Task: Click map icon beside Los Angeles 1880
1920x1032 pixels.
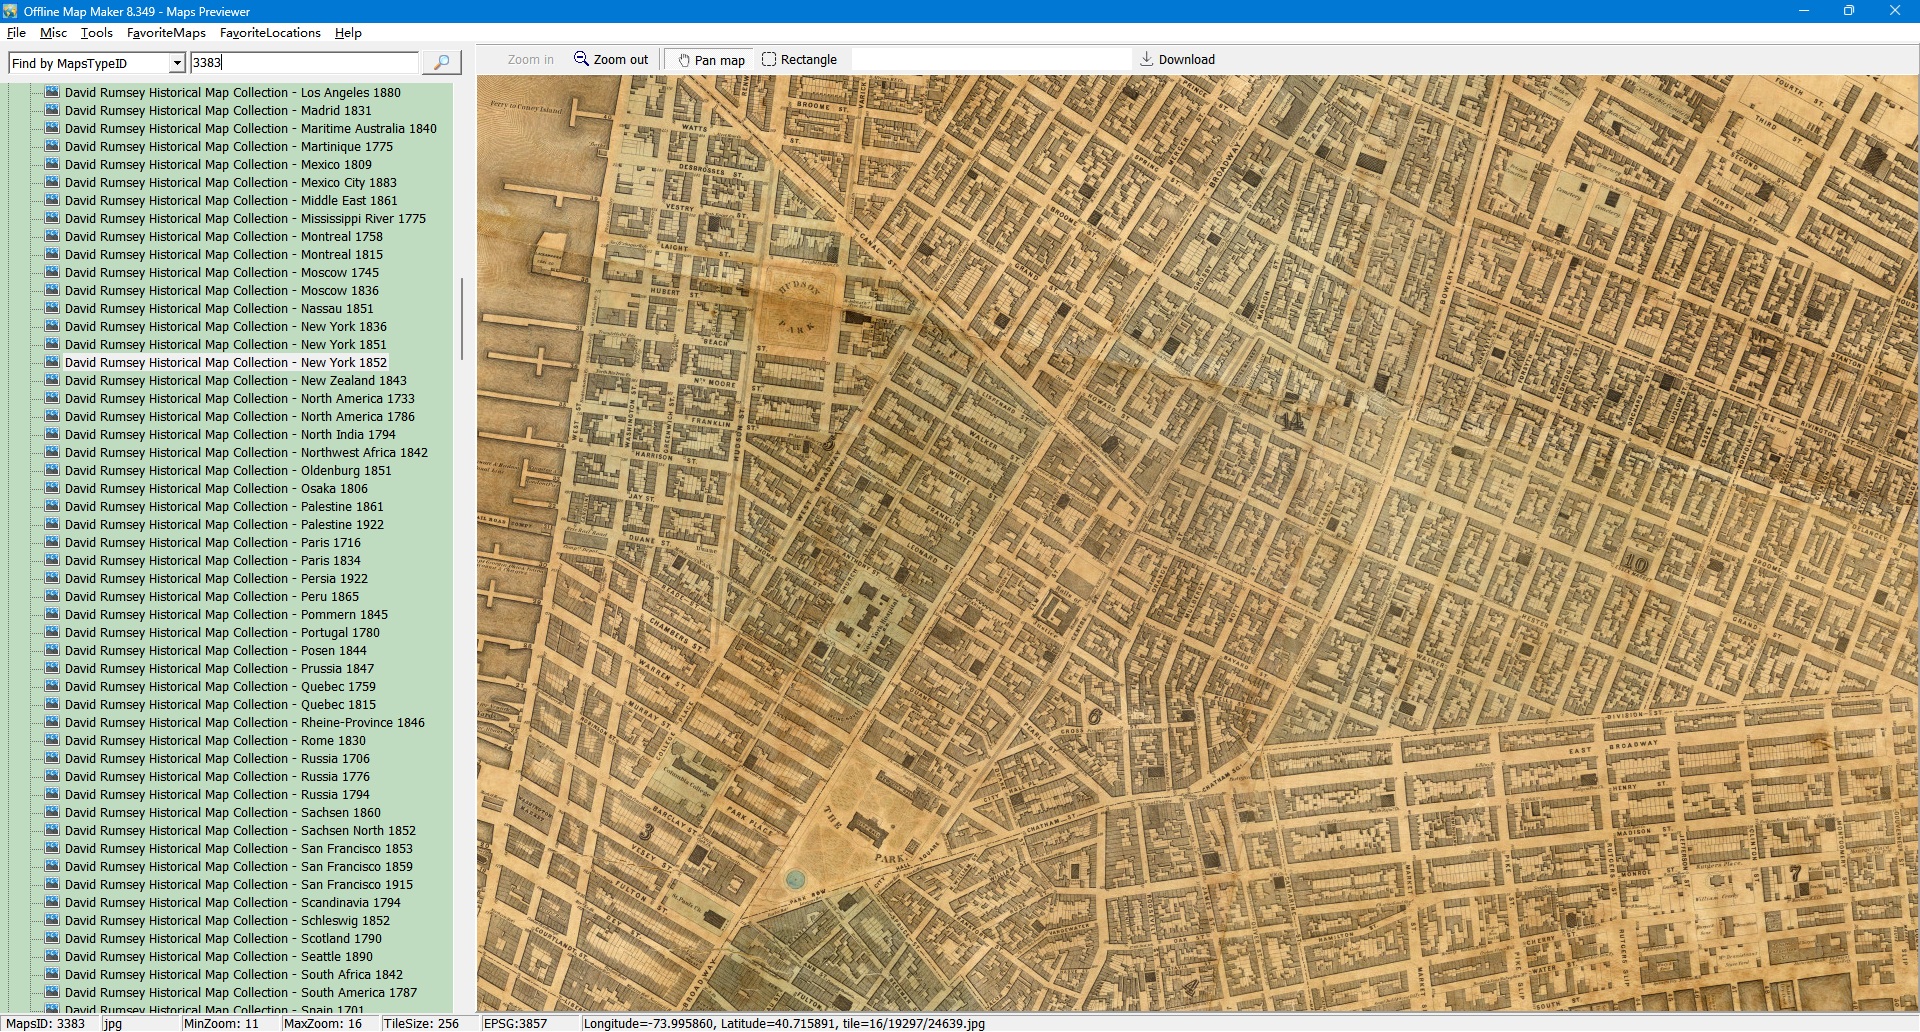Action: click(x=52, y=92)
